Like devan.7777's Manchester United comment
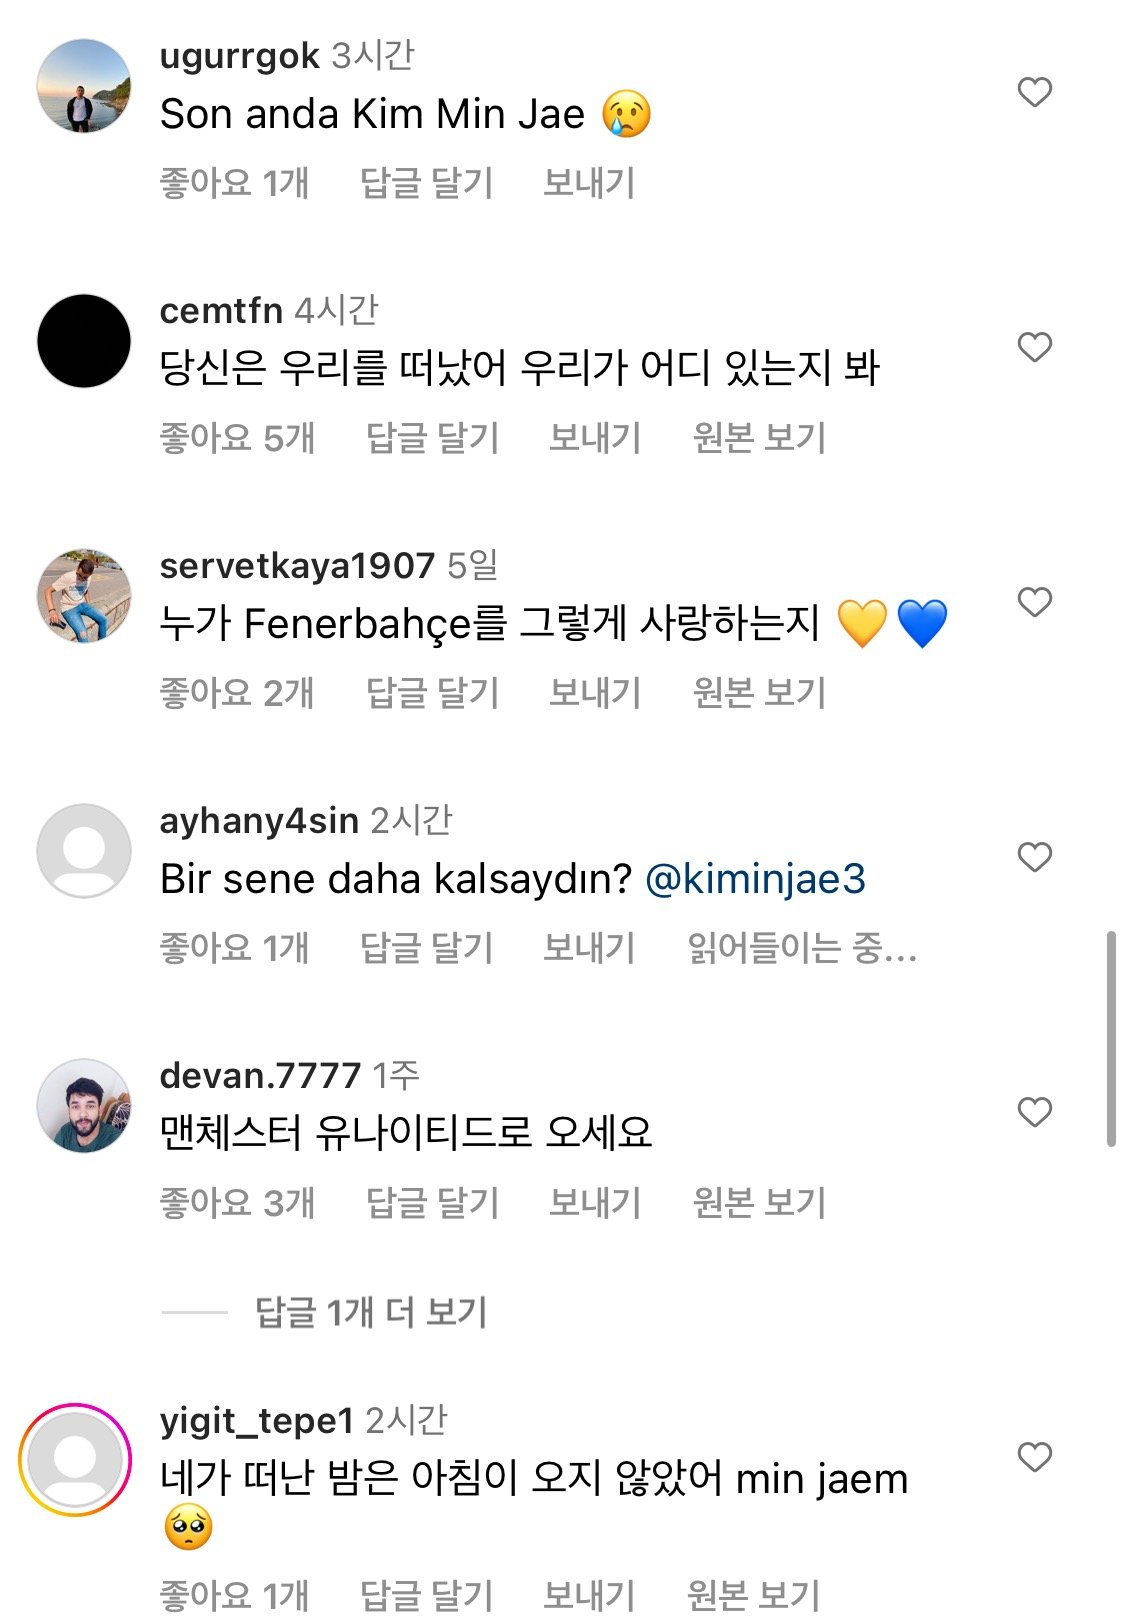Viewport: 1125px width, 1619px height. (x=1034, y=1112)
